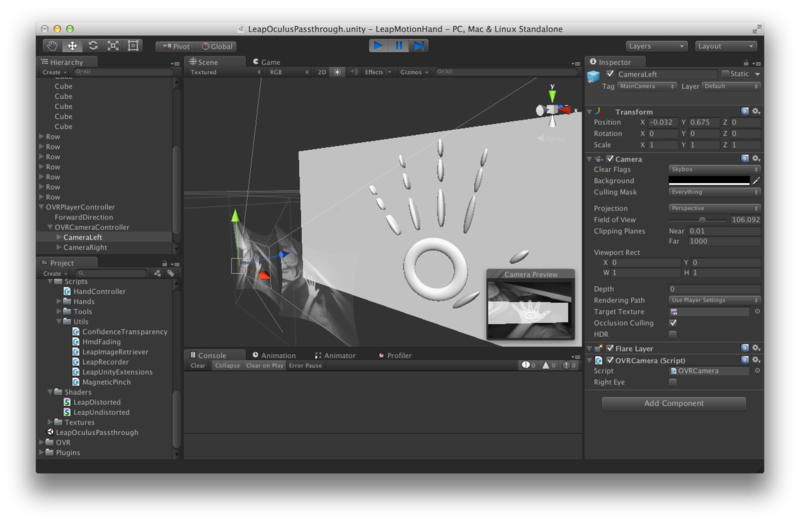Toggle scene lighting sun icon
The height and width of the screenshot is (523, 800).
337,72
